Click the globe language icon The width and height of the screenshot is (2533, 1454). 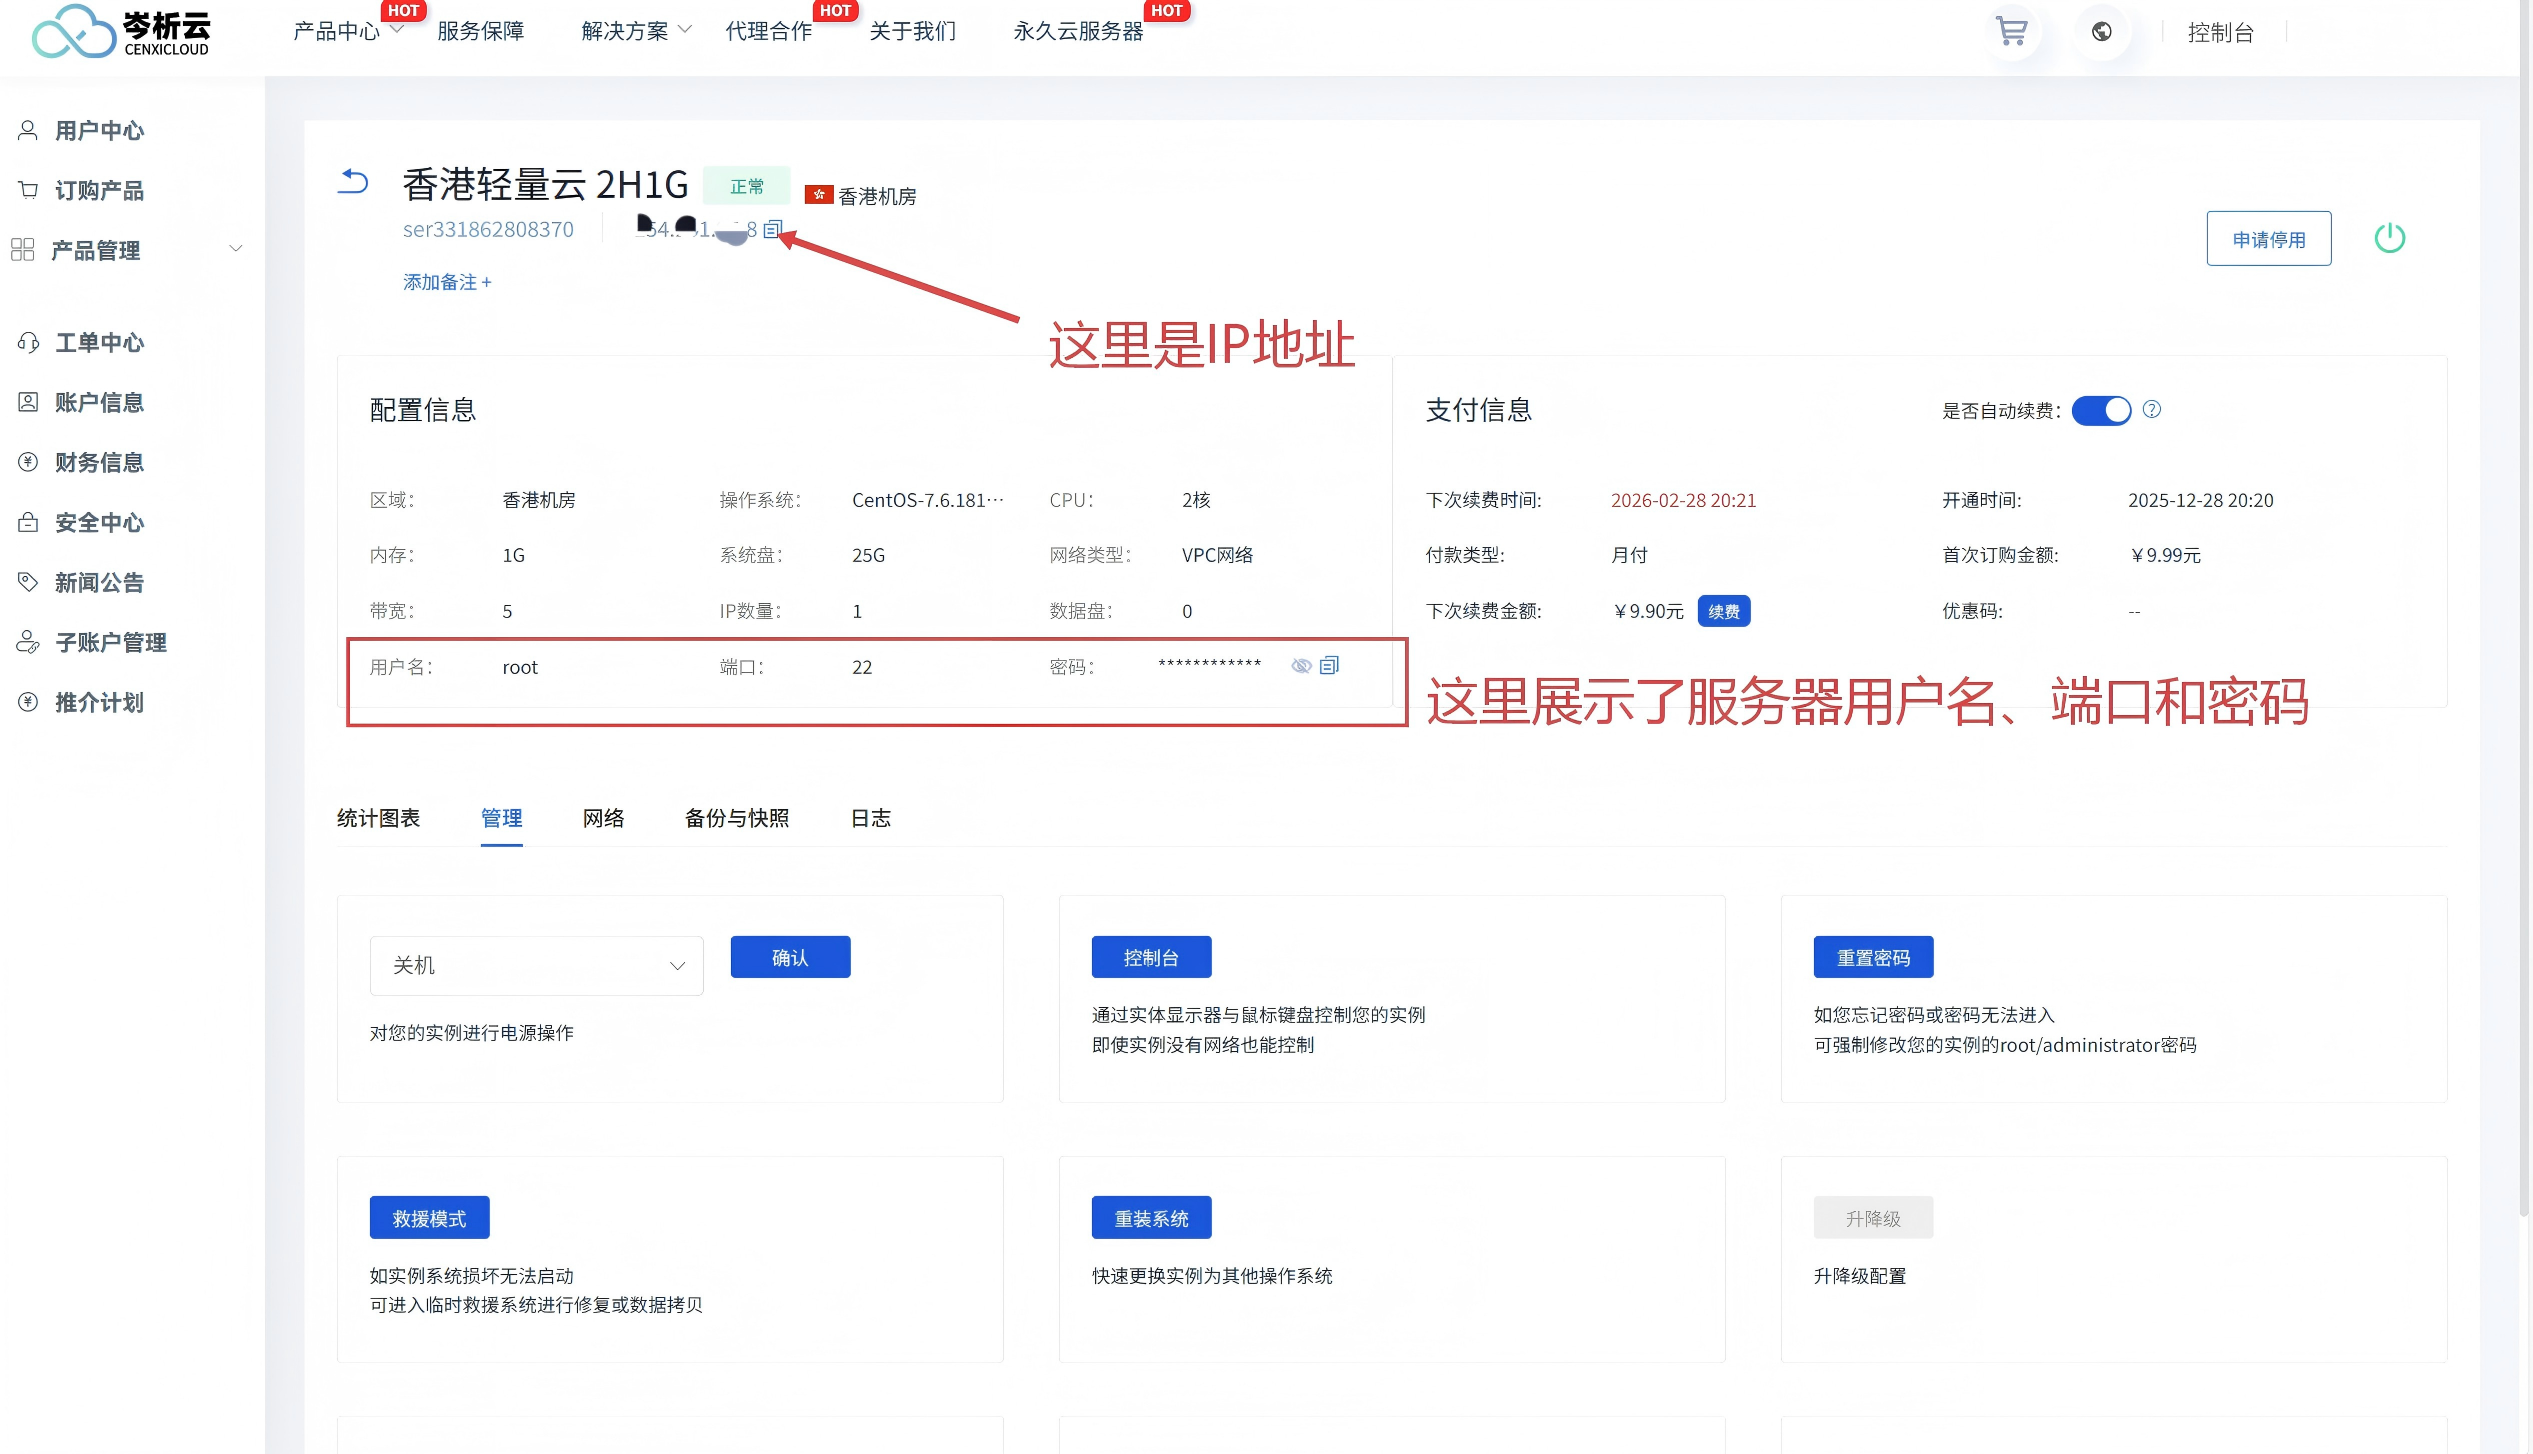click(x=2101, y=31)
